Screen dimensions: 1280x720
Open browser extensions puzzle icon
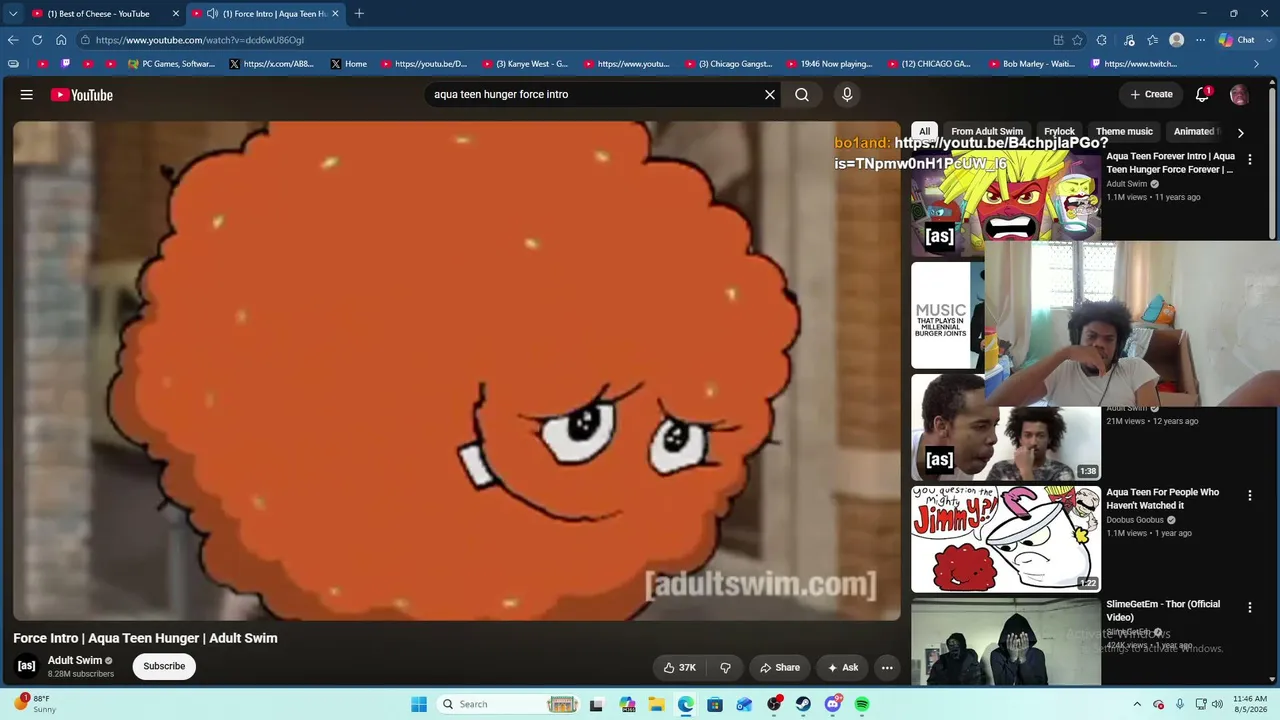point(1101,40)
